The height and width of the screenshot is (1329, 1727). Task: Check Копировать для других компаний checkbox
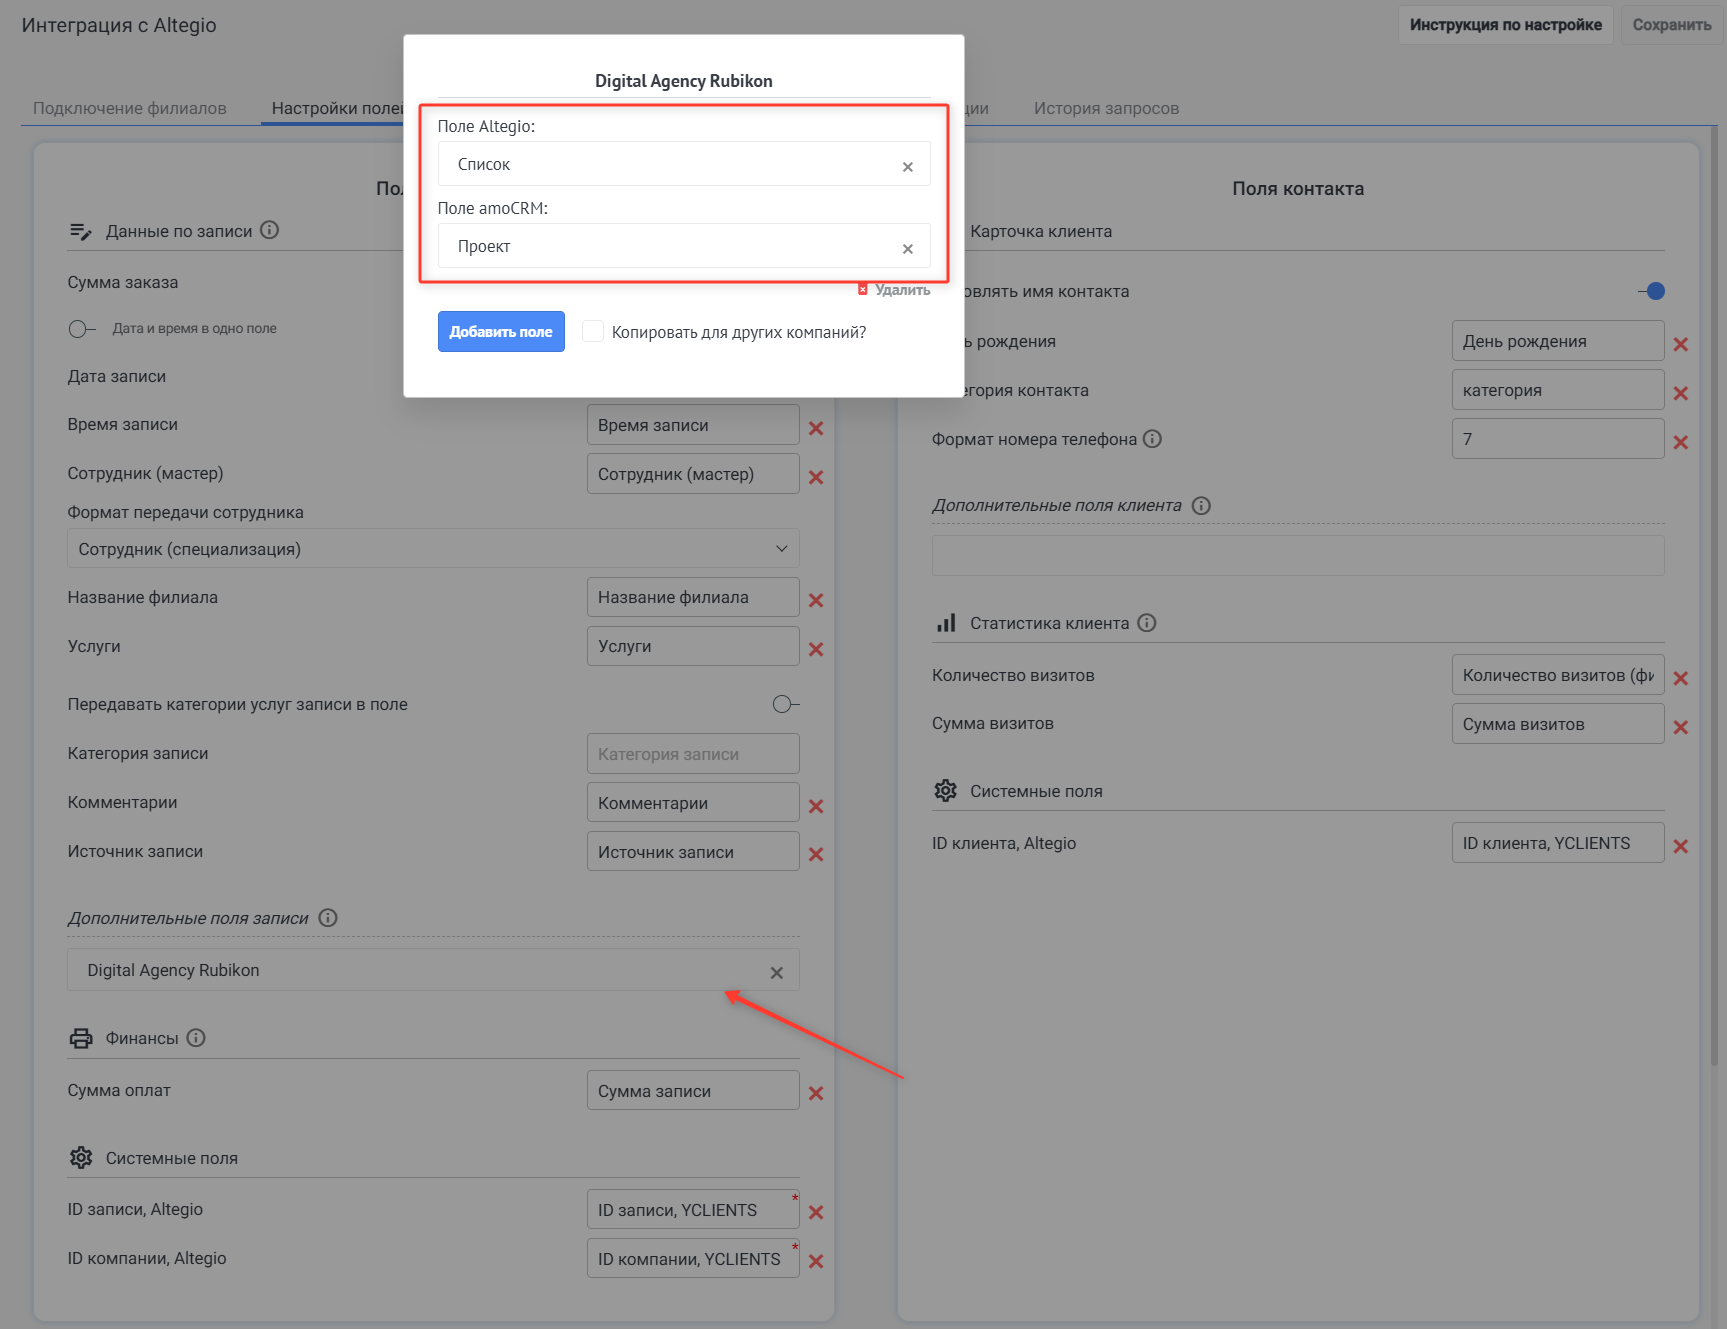[x=593, y=331]
